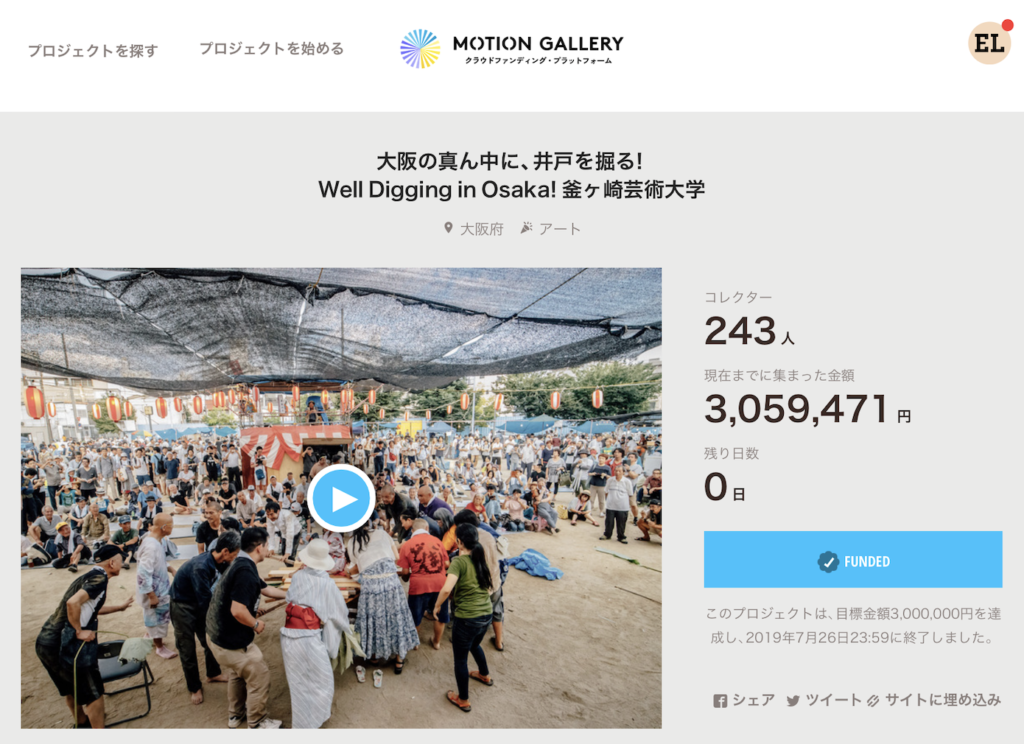Image resolution: width=1024 pixels, height=744 pixels.
Task: Click サイトに埋め込み embed link
Action: click(x=942, y=700)
